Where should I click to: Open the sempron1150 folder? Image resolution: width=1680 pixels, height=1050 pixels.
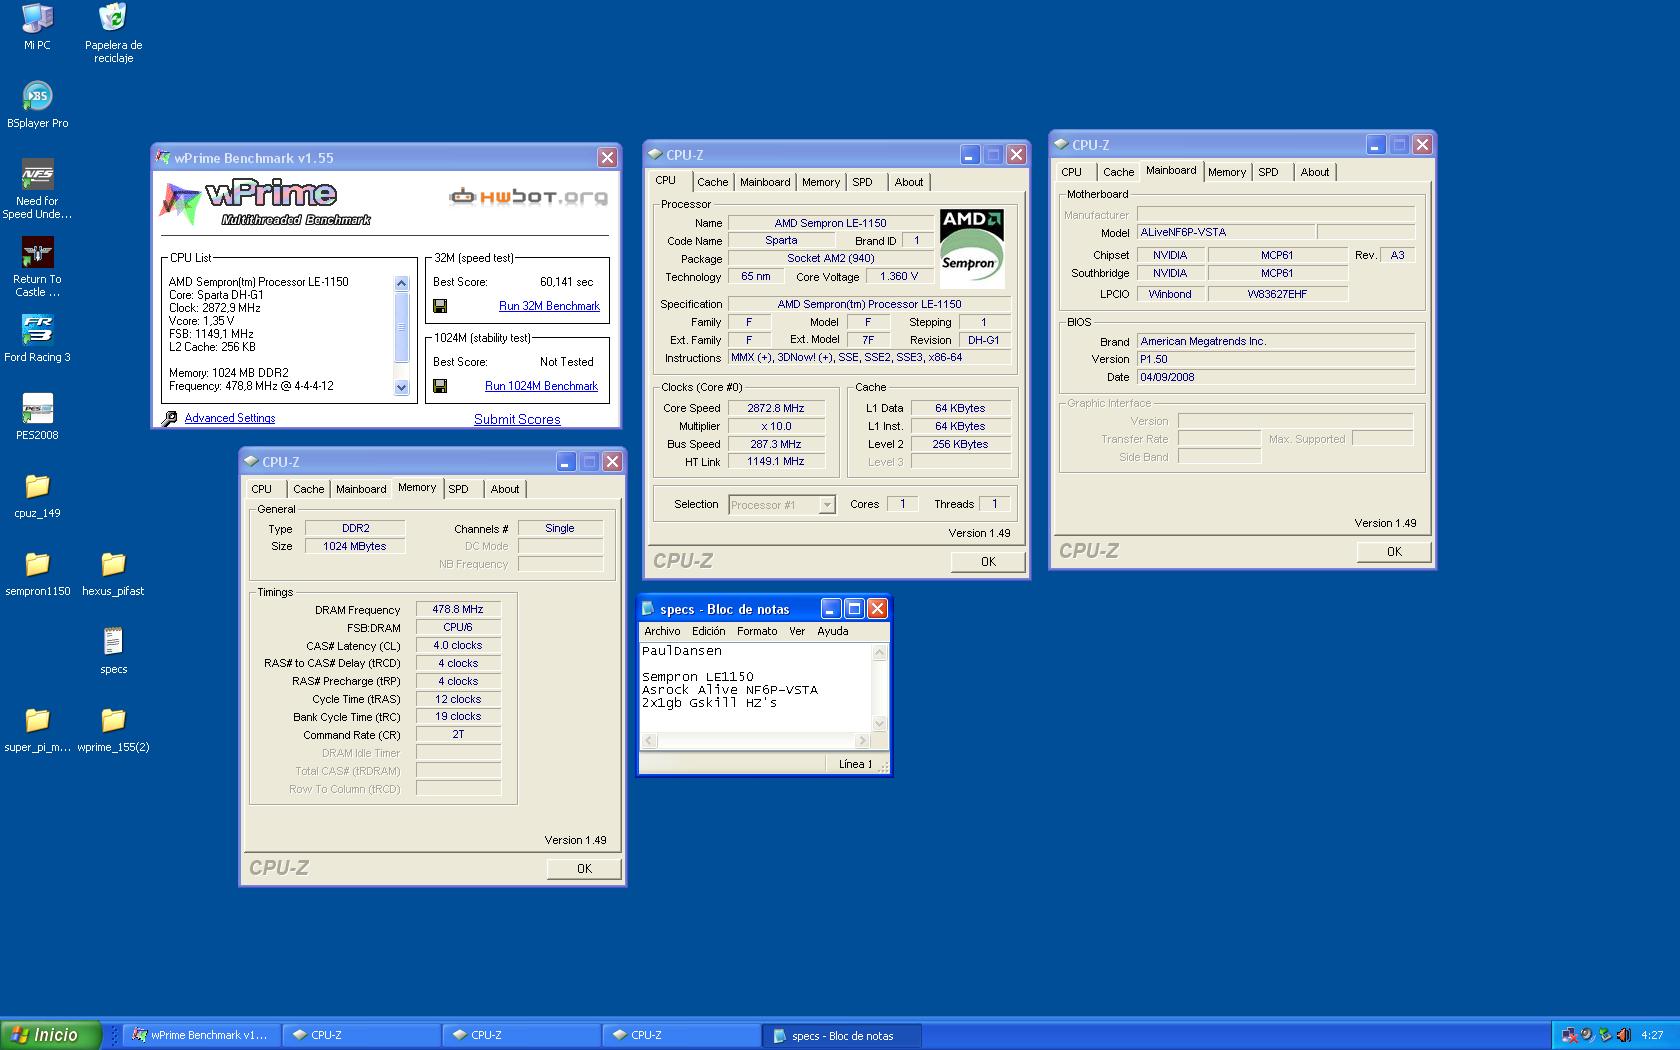coord(37,572)
